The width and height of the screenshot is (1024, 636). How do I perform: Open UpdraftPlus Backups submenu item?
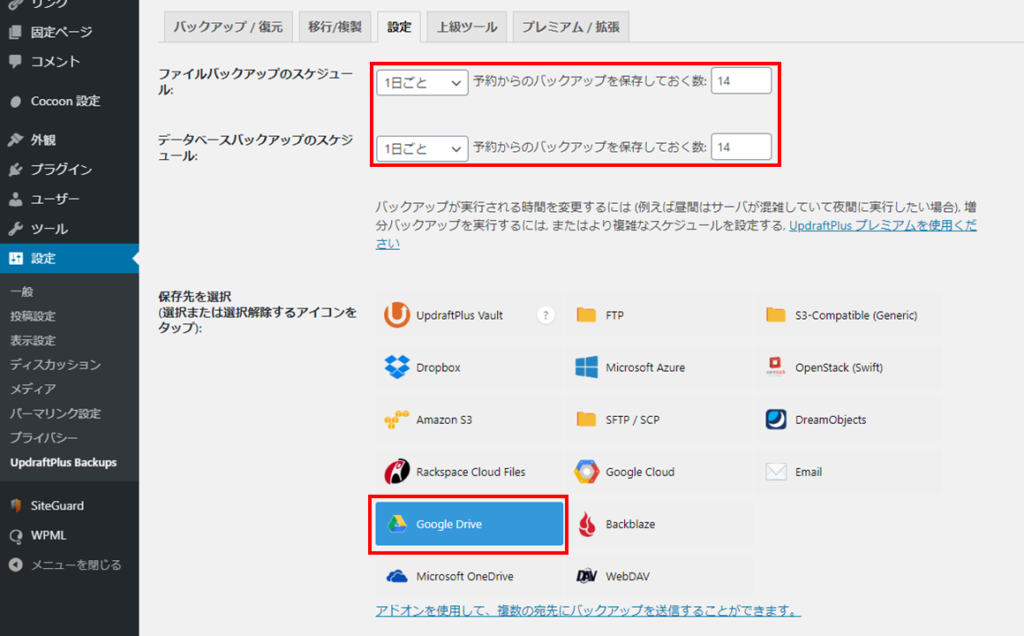(63, 462)
